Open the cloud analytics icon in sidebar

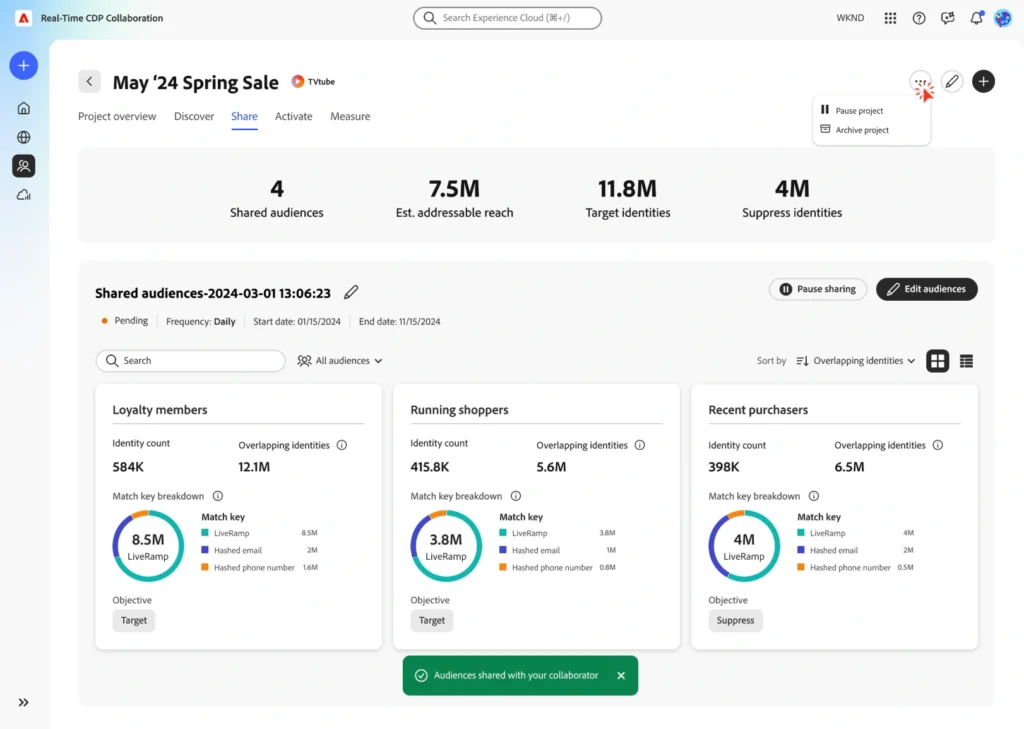click(x=24, y=195)
